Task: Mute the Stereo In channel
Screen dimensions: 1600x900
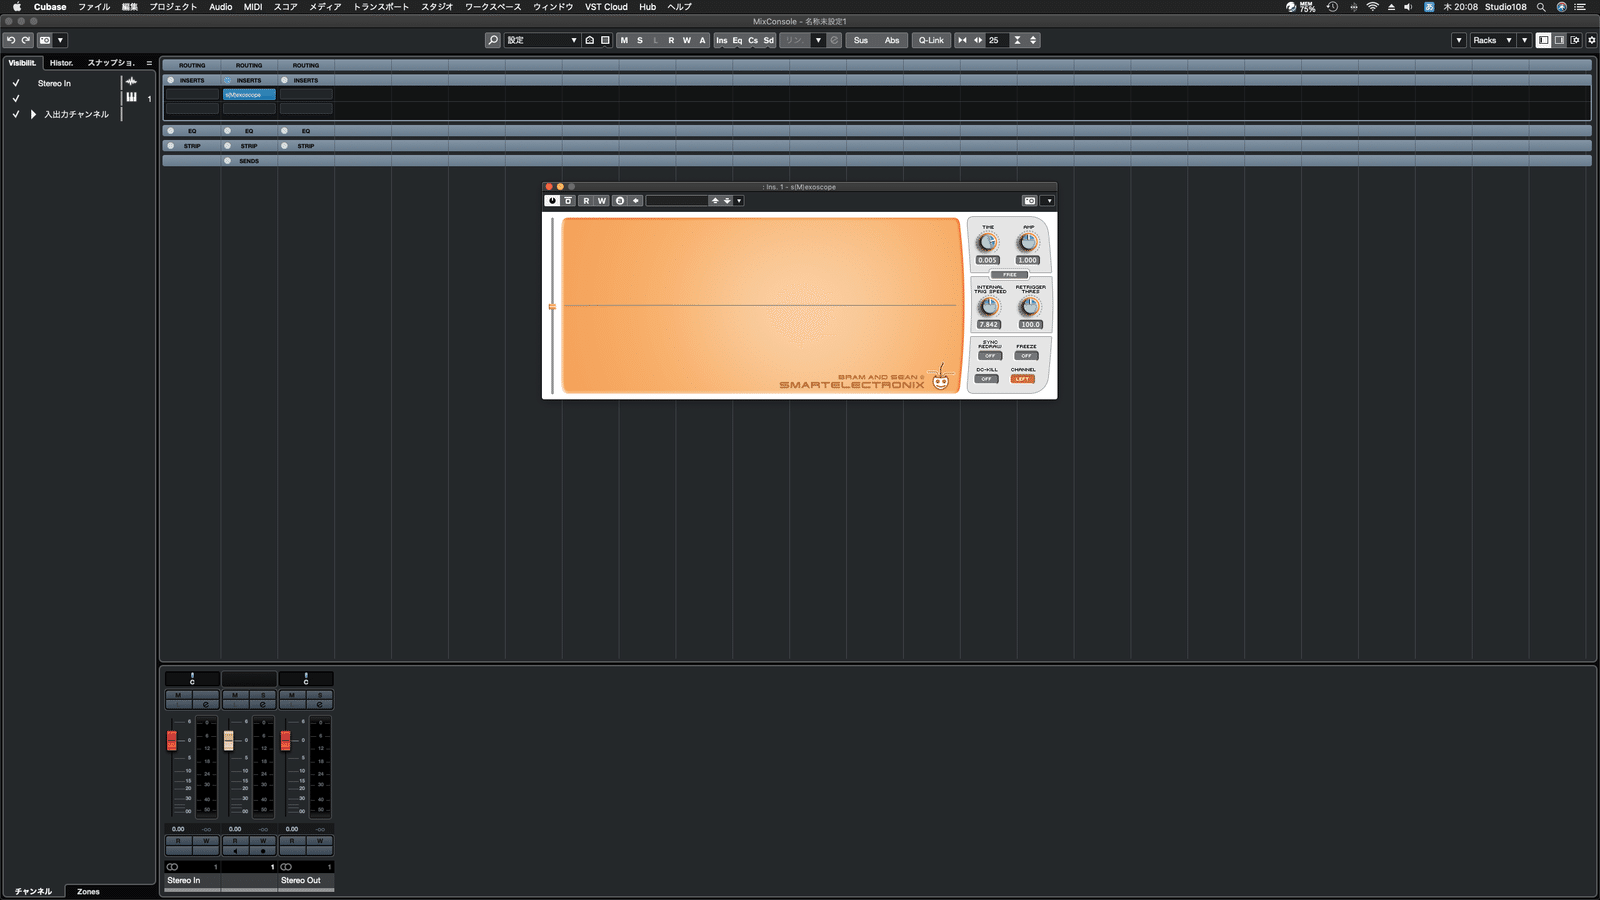Action: click(178, 695)
